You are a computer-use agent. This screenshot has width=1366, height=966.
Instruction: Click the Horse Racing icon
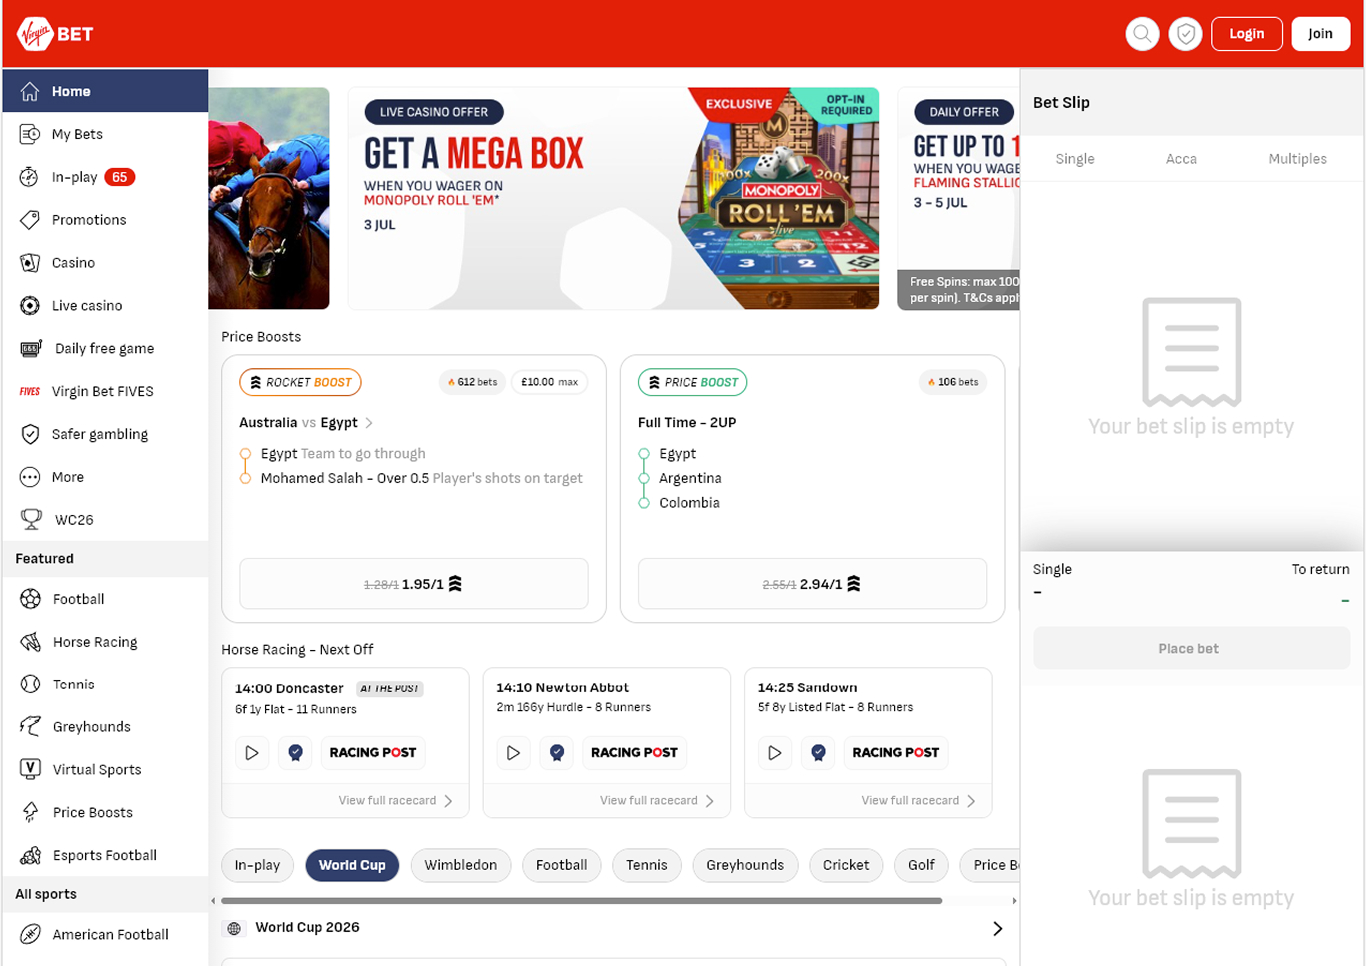(31, 642)
